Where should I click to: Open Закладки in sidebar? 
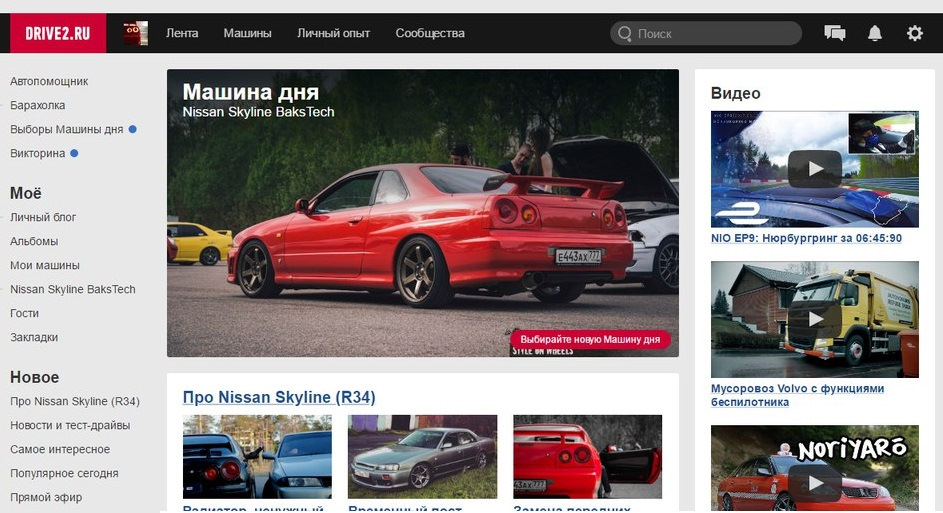click(x=34, y=337)
